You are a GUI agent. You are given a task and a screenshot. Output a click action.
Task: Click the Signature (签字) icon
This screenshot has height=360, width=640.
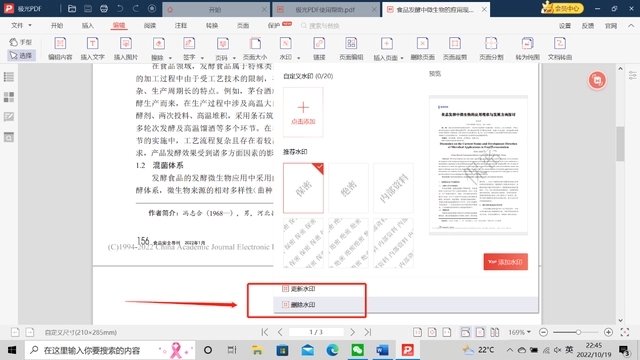[x=189, y=43]
